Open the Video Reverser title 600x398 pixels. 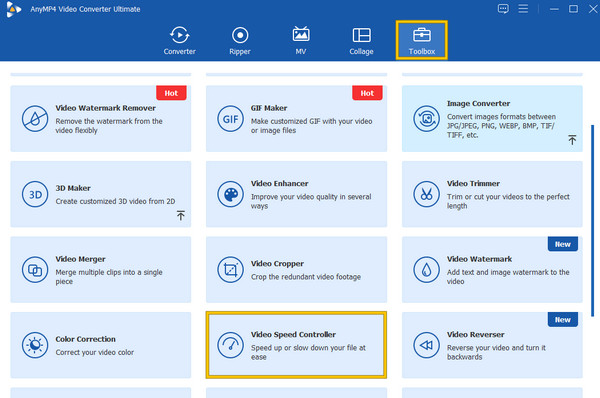coord(476,334)
